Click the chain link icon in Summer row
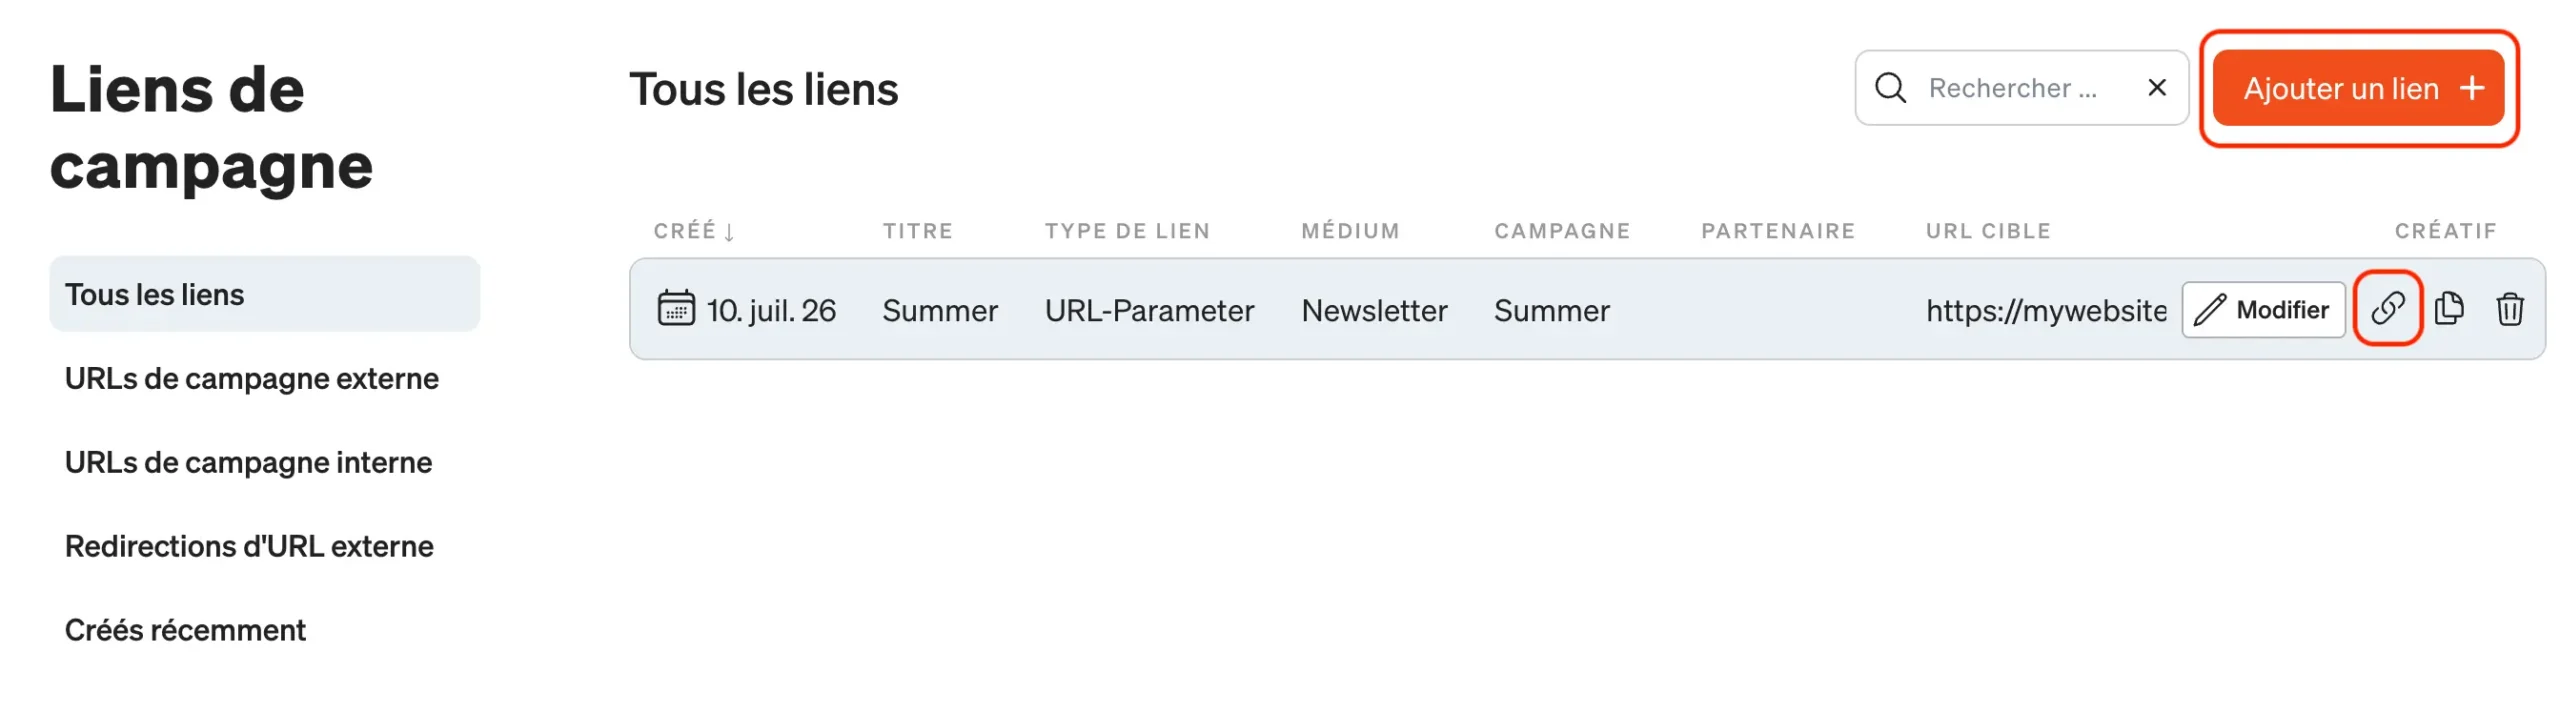Screen dimensions: 2560x713 click(2386, 308)
